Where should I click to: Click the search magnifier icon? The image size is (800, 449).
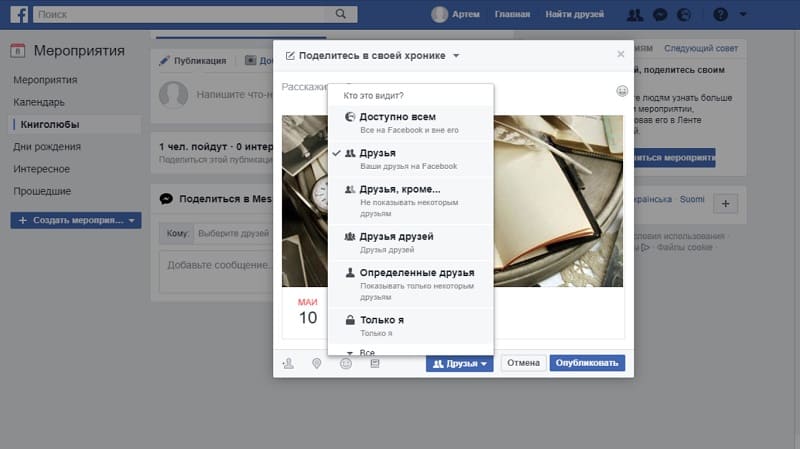[340, 14]
